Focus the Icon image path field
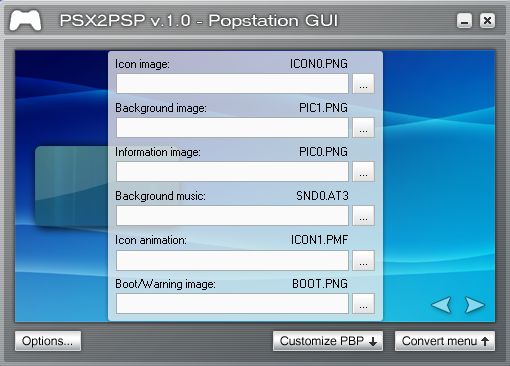 232,84
